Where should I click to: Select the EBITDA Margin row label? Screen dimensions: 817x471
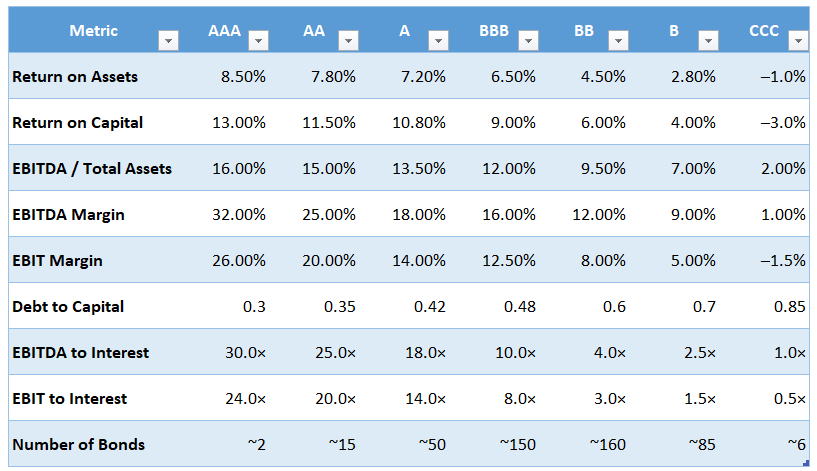tap(68, 214)
